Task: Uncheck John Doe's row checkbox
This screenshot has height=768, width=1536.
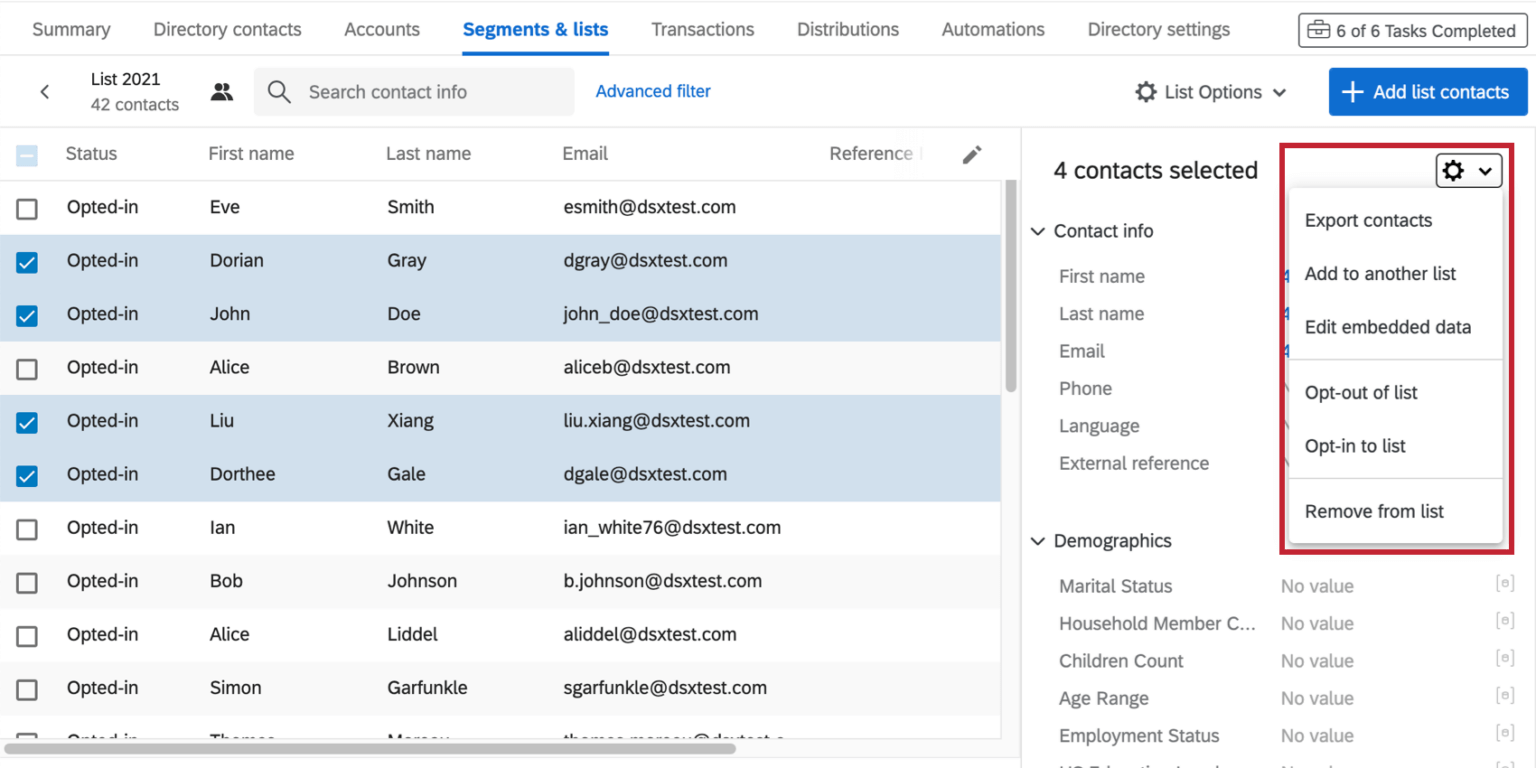Action: [27, 314]
